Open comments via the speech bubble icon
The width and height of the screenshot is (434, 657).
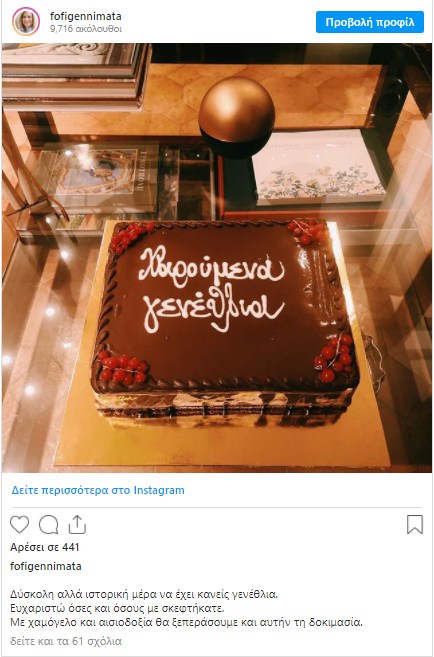click(49, 525)
